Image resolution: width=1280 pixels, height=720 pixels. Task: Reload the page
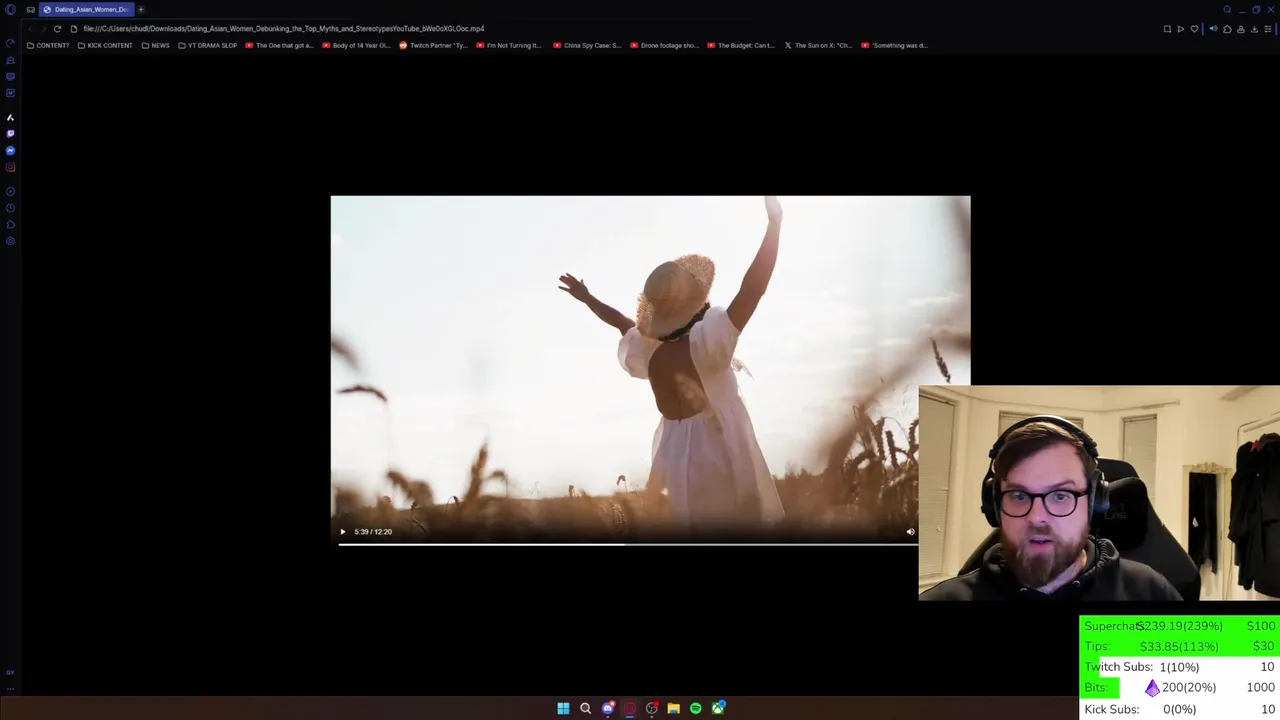tap(57, 29)
